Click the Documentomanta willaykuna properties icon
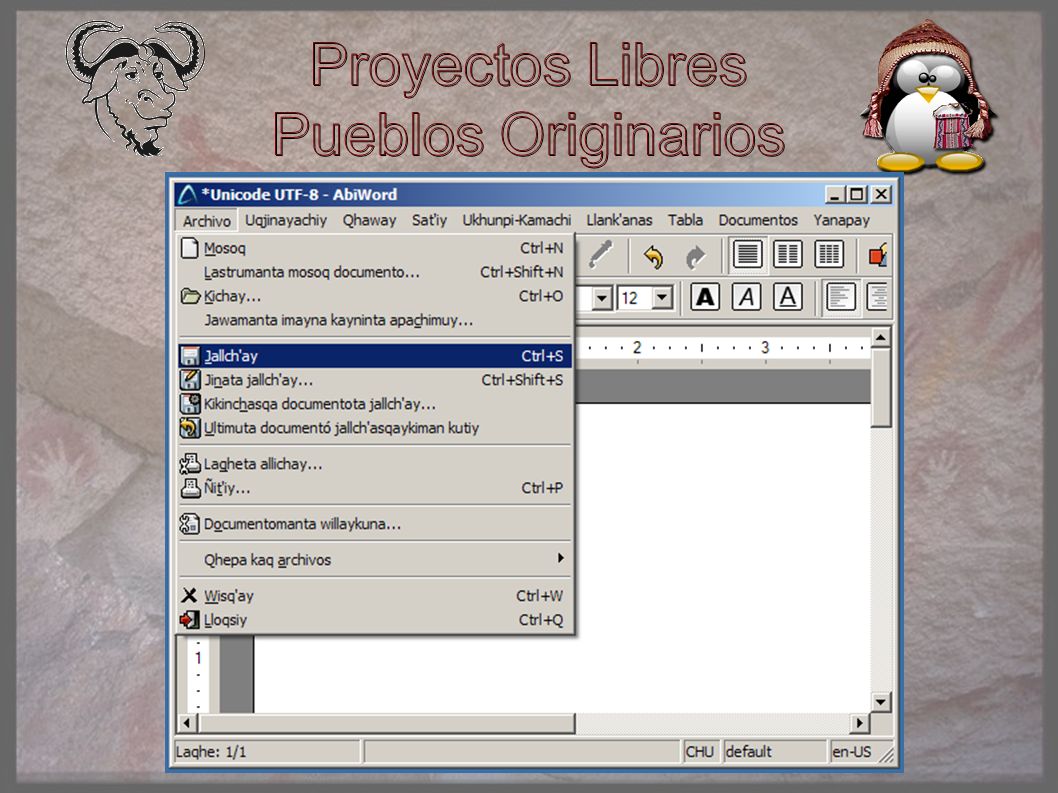Screen dimensions: 1058x793 [x=190, y=524]
